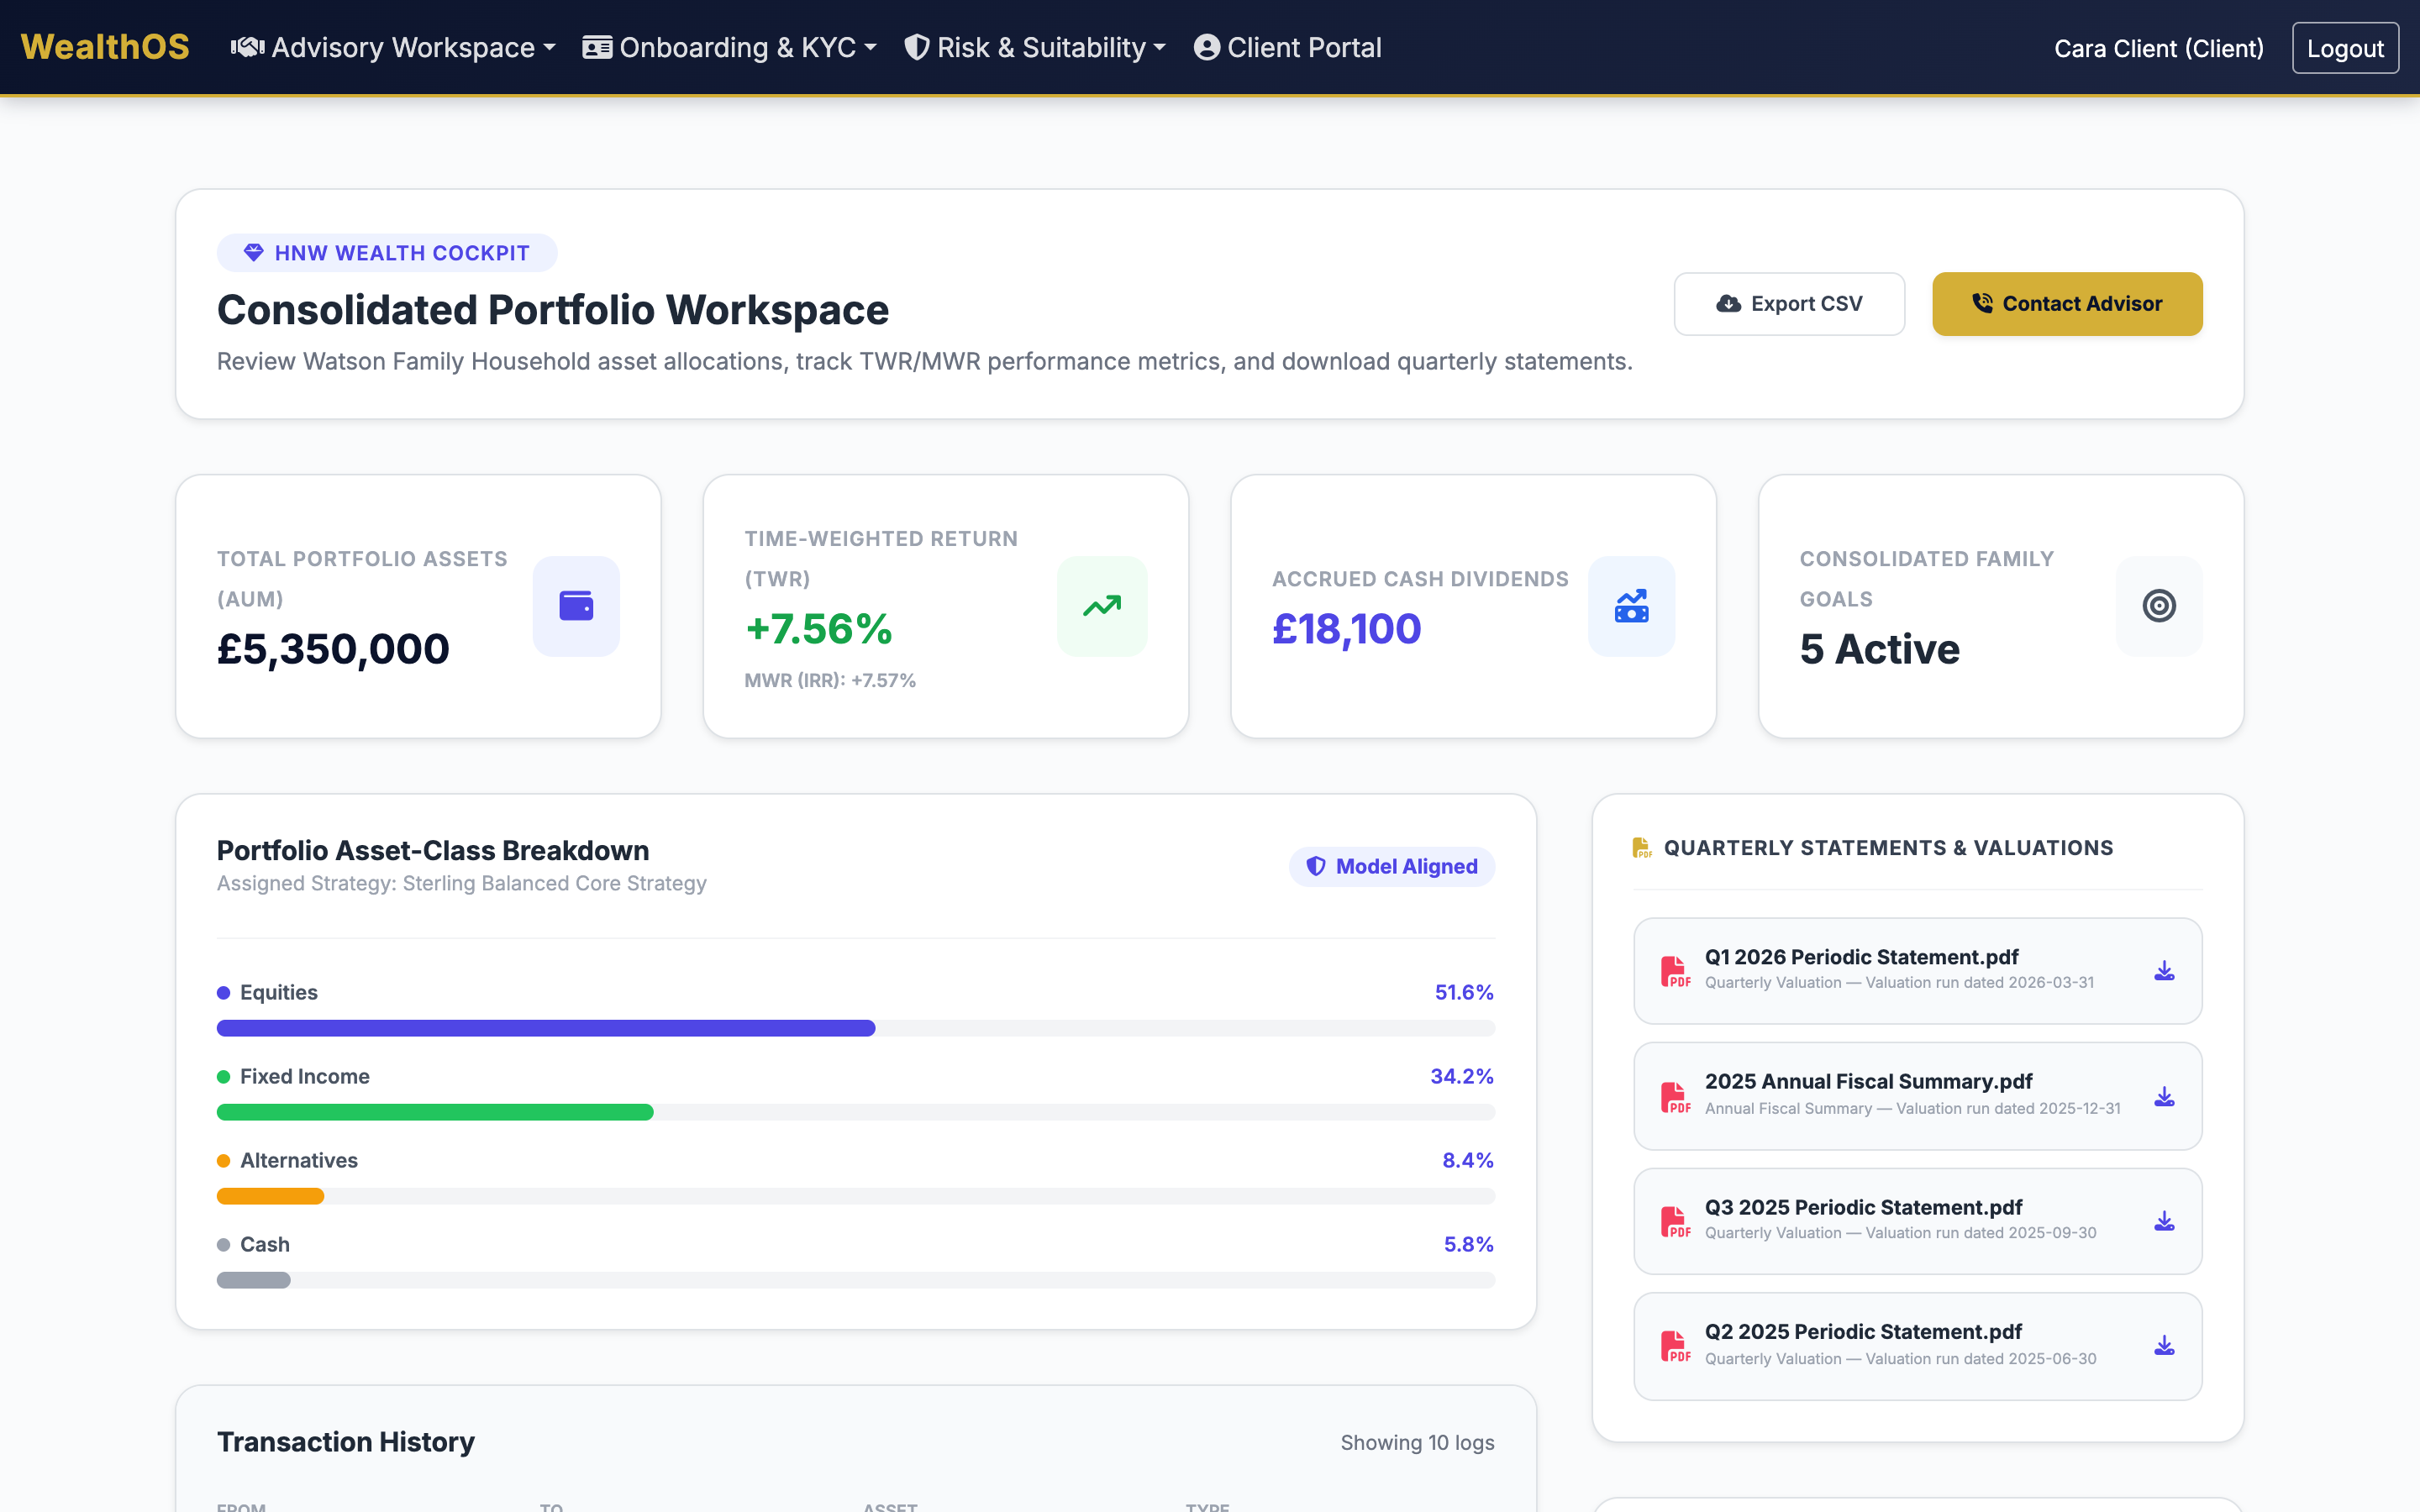Screen dimensions: 2420x1512
Task: Click the cloud icon on Export CSV
Action: pyautogui.click(x=1728, y=304)
